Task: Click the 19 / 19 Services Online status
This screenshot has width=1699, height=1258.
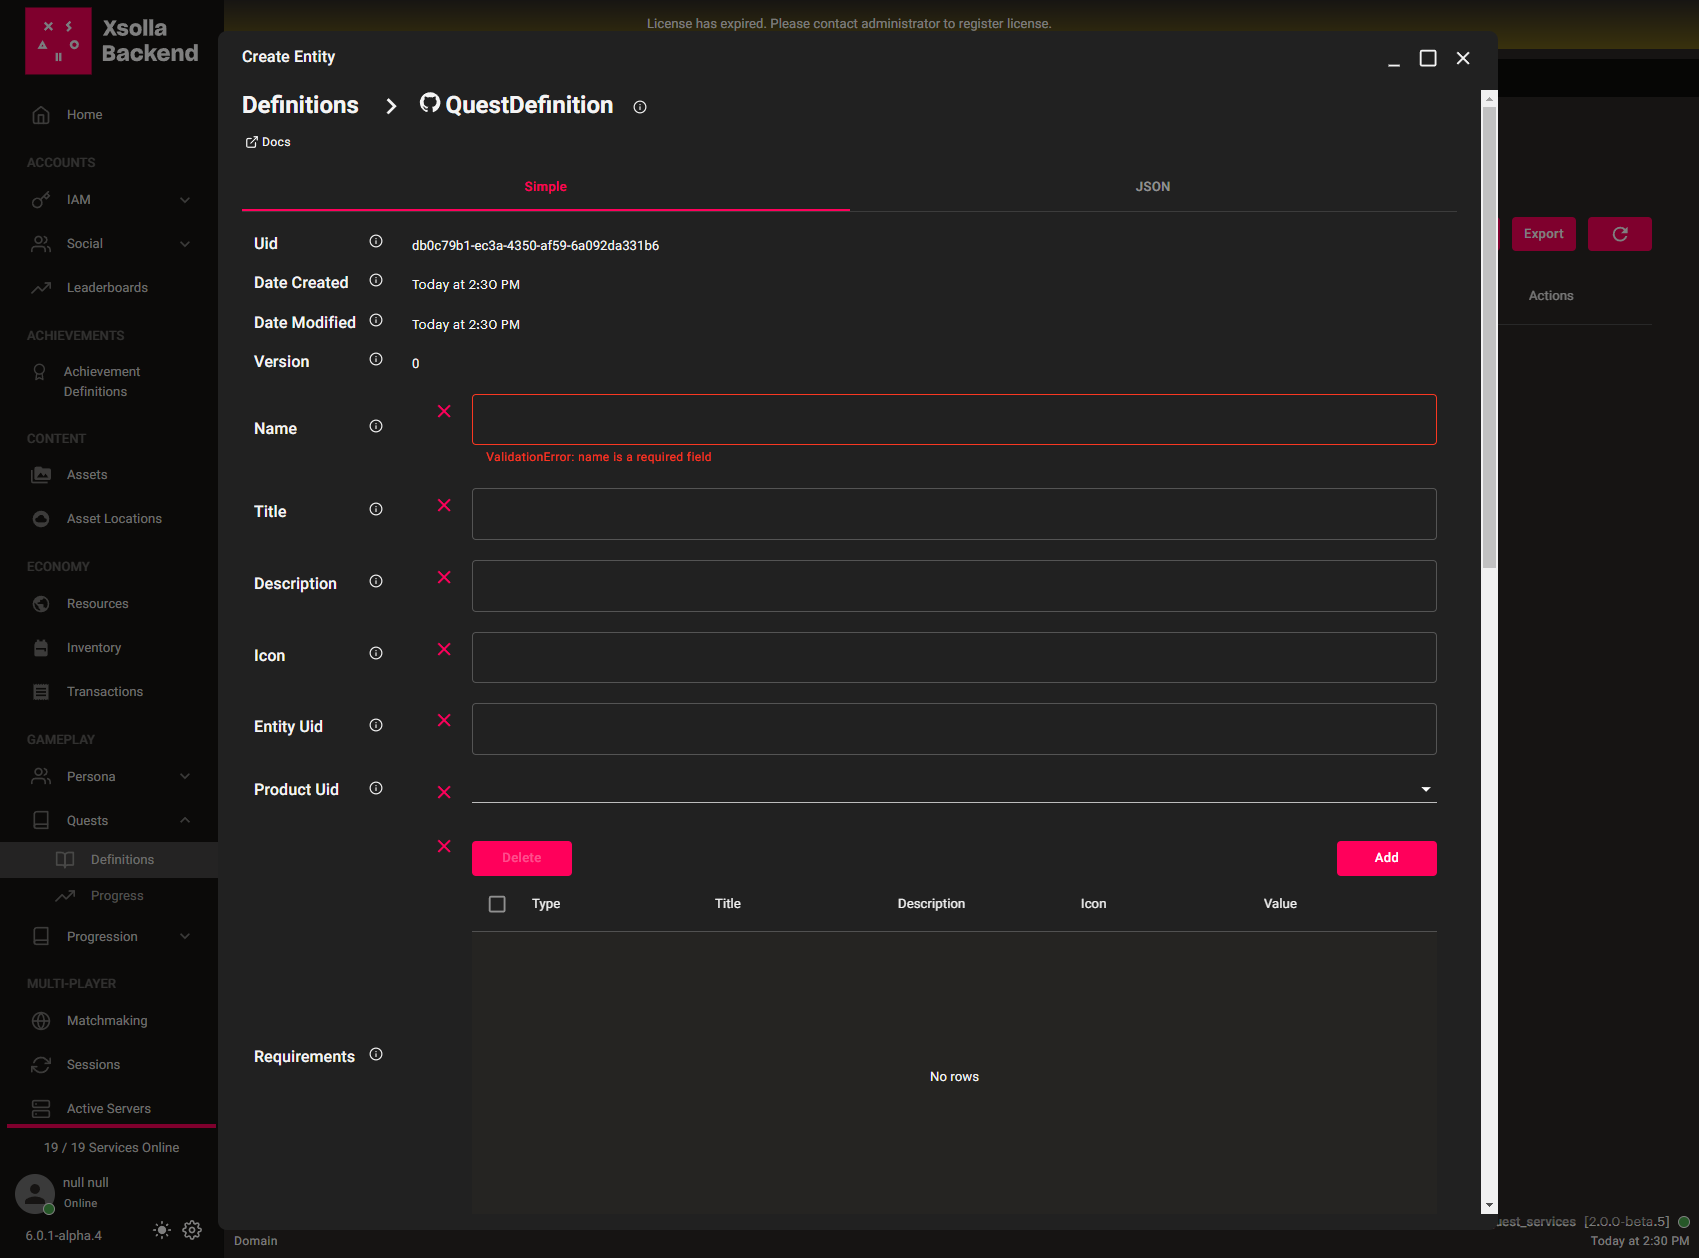Action: click(112, 1148)
